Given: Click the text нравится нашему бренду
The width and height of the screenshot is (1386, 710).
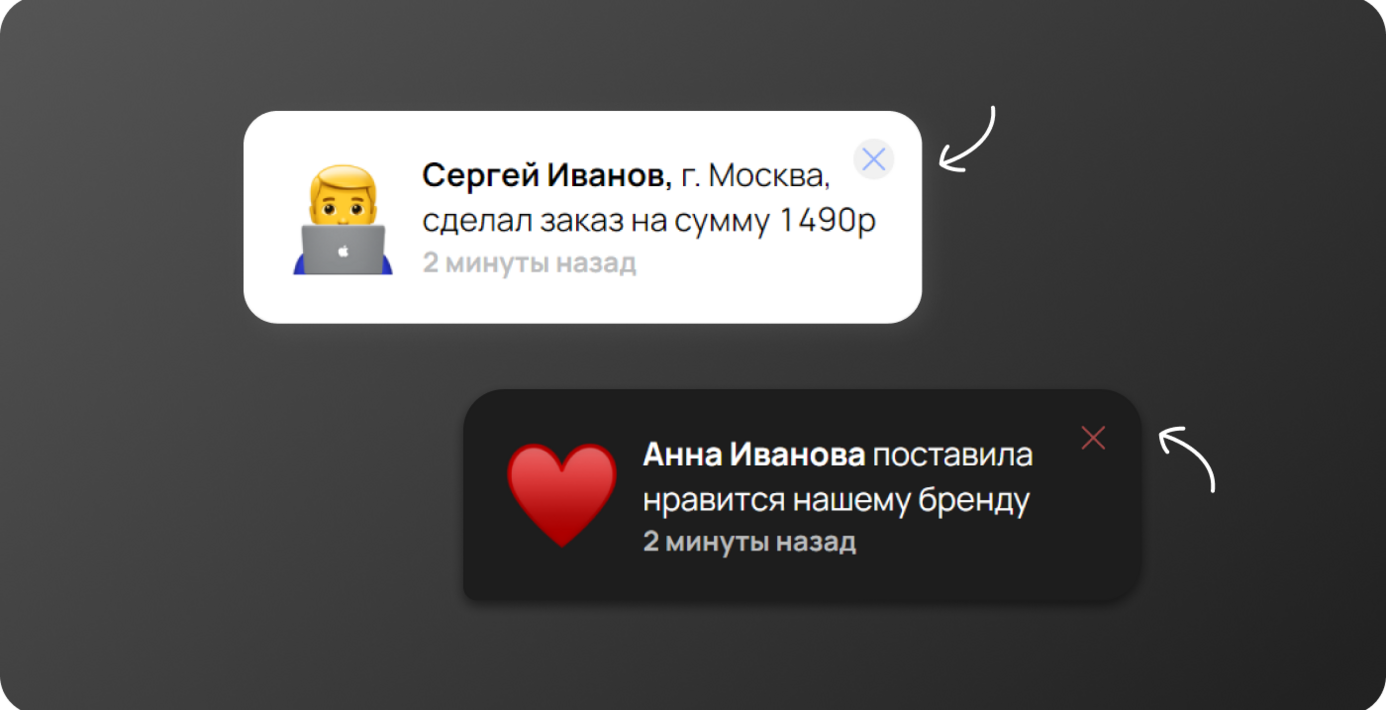Looking at the screenshot, I should click(836, 500).
